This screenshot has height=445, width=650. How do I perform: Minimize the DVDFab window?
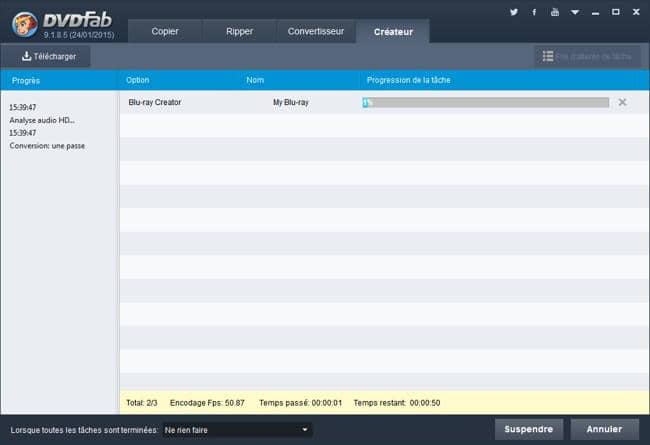(x=594, y=12)
